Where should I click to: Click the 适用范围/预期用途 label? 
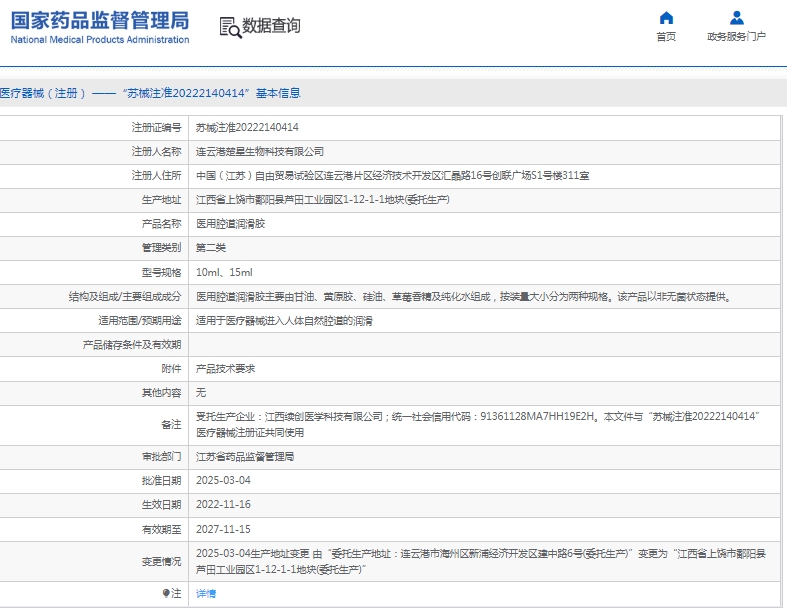click(x=140, y=321)
